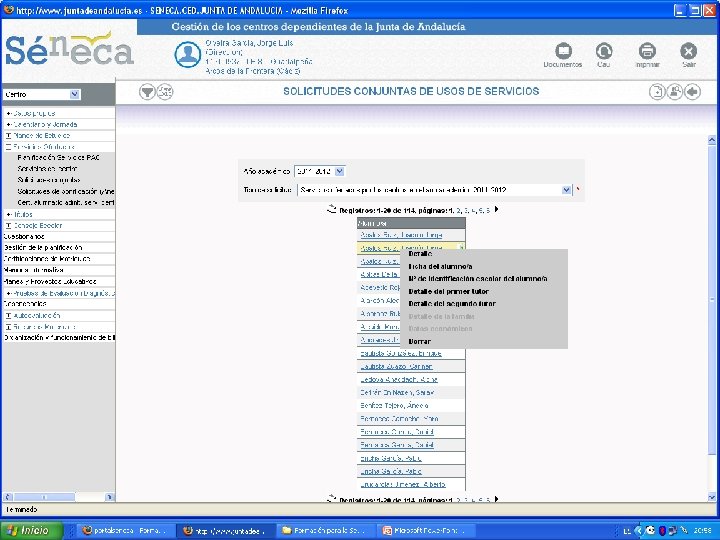Switch to portalseneca Firefox taskbar button
Screen dimensions: 720x540
(126, 531)
